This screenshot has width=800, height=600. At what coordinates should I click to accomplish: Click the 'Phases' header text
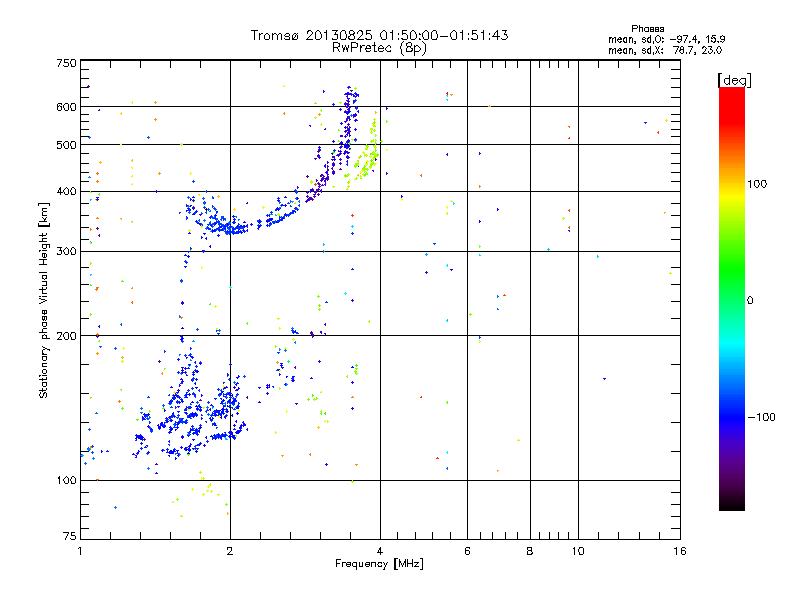(647, 29)
